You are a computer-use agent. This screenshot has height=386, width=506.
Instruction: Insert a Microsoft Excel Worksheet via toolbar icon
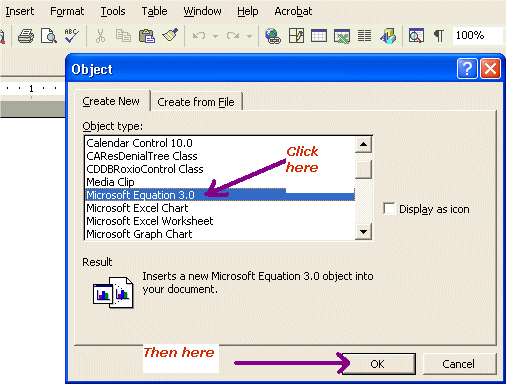point(342,36)
